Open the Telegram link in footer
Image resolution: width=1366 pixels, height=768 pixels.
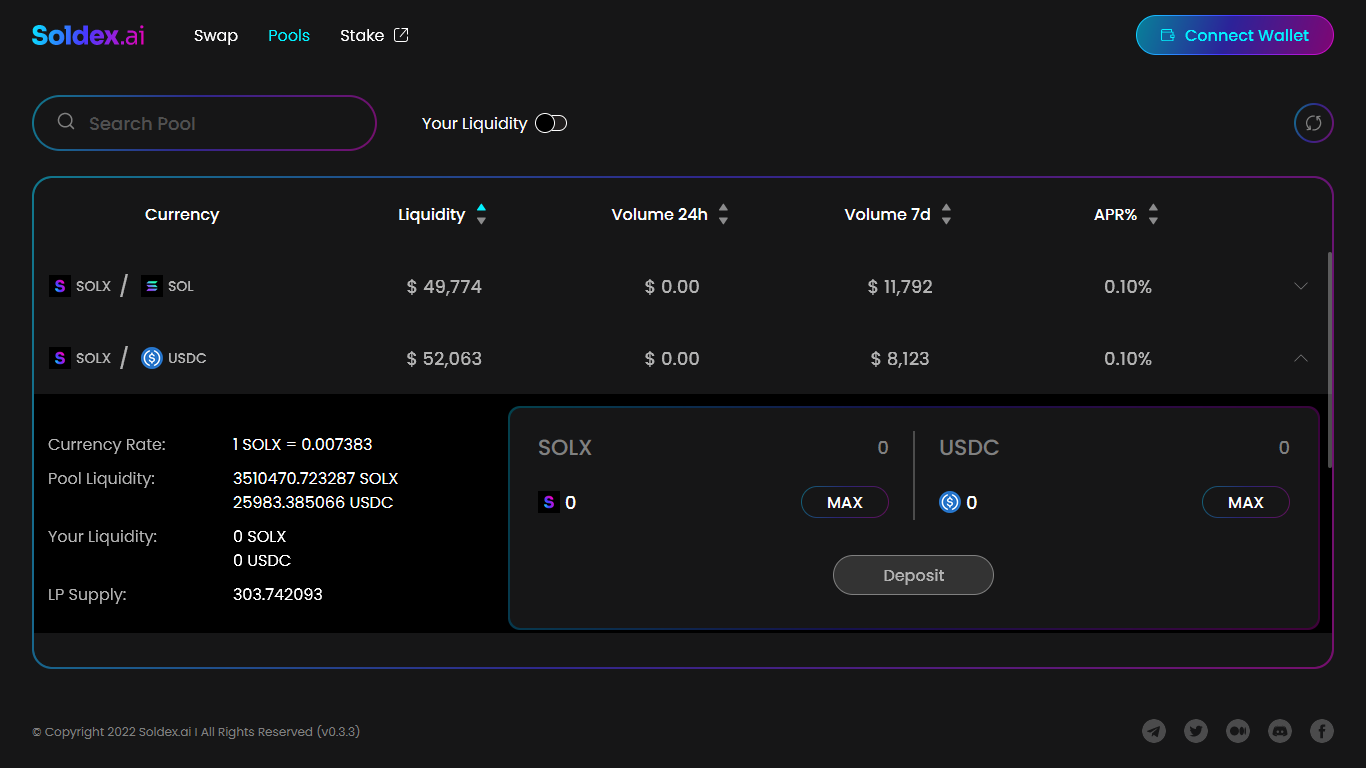tap(1154, 731)
